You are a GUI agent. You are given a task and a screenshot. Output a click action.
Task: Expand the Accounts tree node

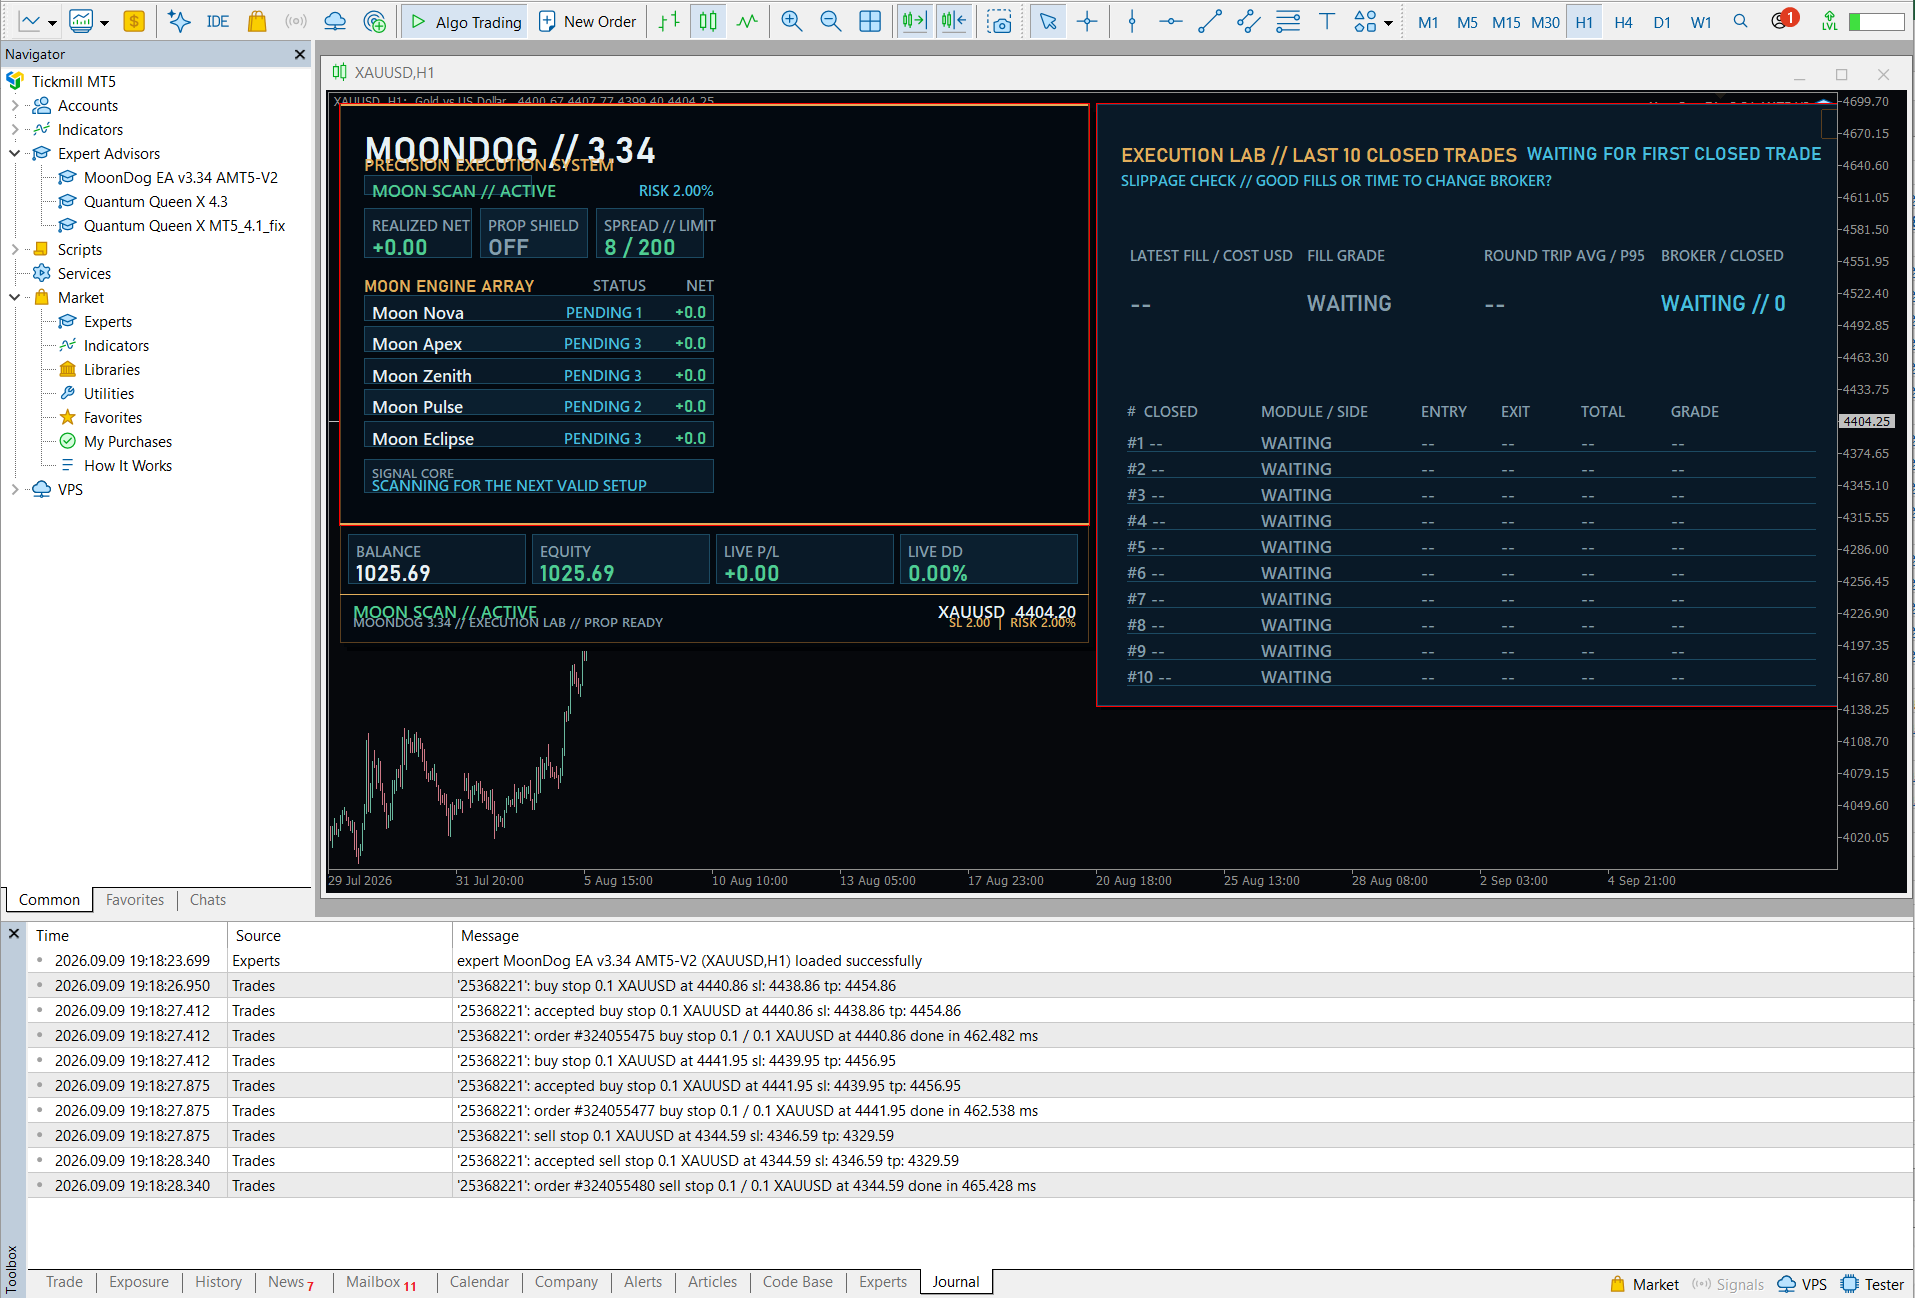(x=14, y=105)
